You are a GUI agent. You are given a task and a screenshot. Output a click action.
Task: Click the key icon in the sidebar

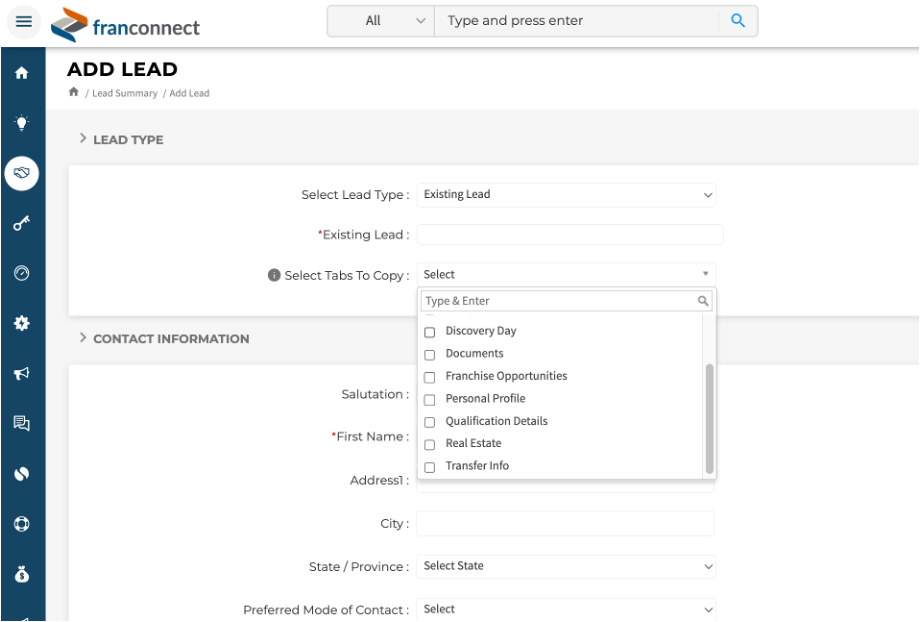tap(22, 223)
